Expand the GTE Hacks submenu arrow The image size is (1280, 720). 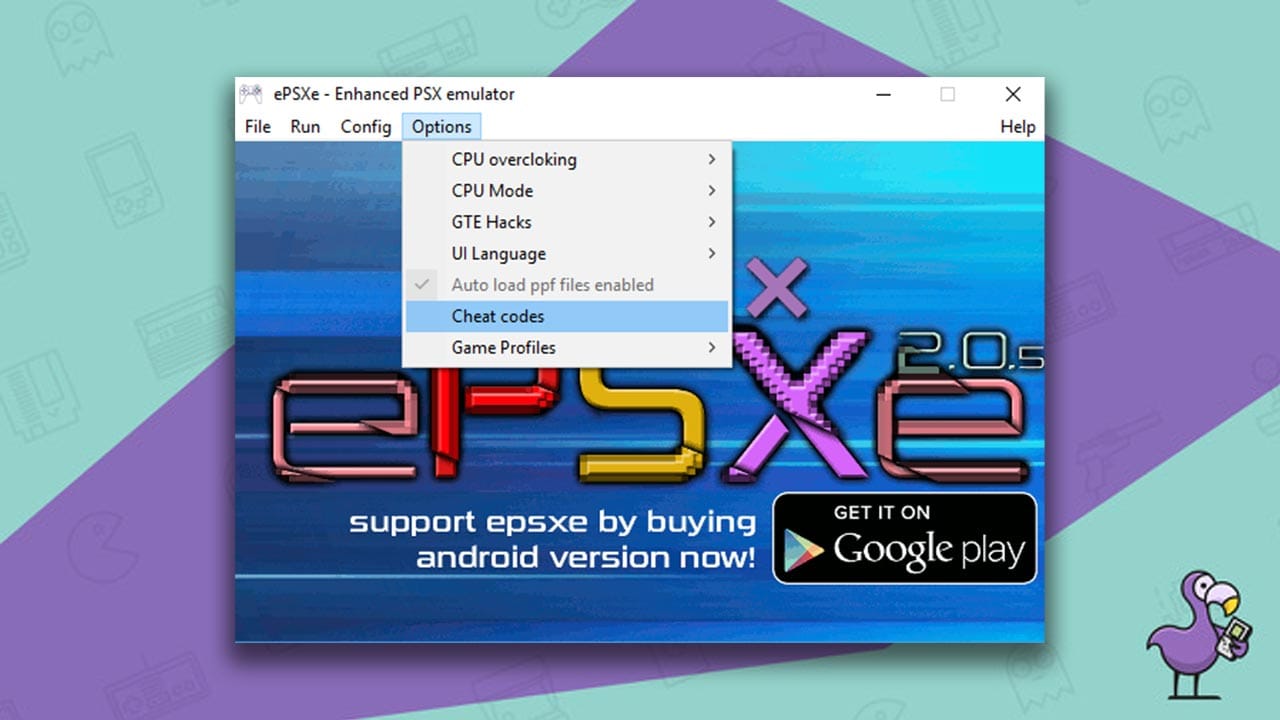(712, 222)
